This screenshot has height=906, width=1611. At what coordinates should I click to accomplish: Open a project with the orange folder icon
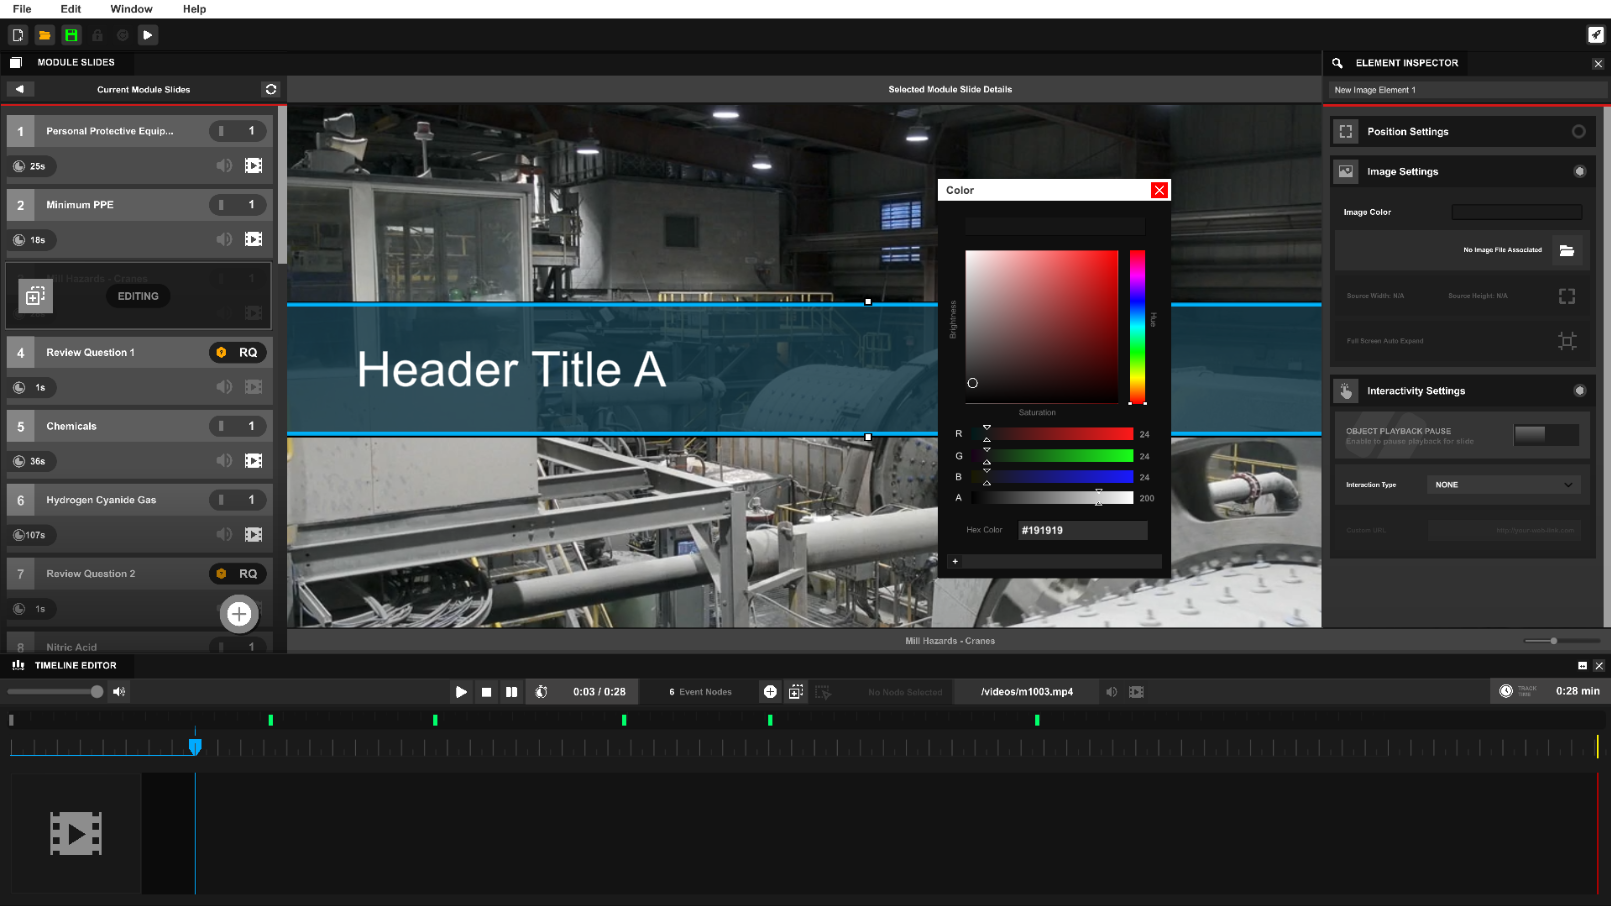click(x=45, y=35)
